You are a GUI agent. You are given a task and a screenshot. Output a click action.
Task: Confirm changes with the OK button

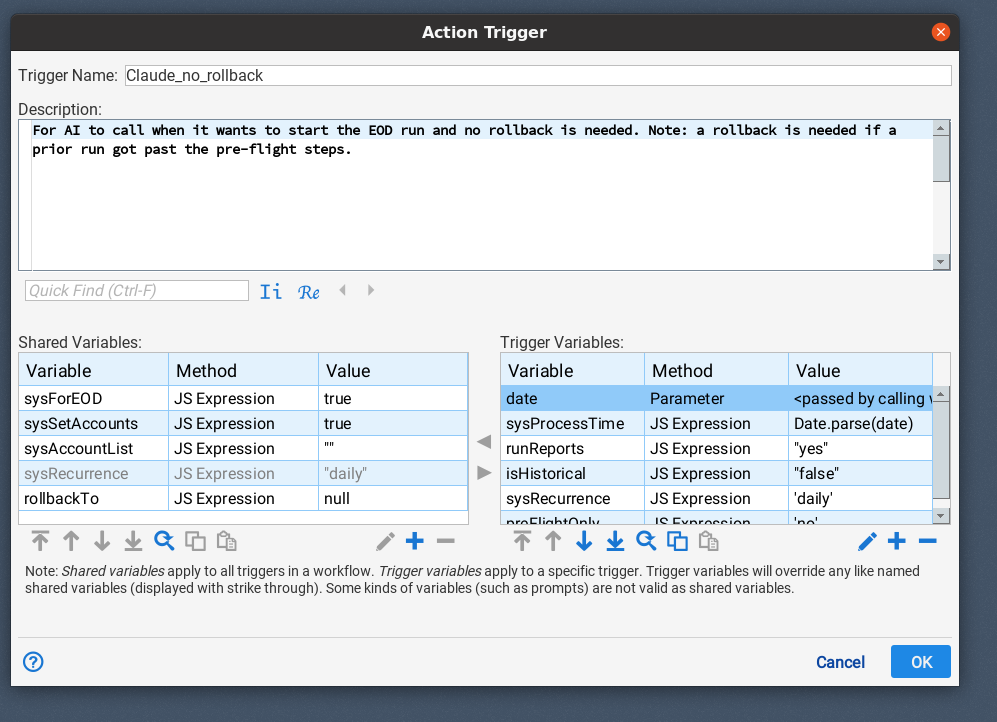point(920,661)
